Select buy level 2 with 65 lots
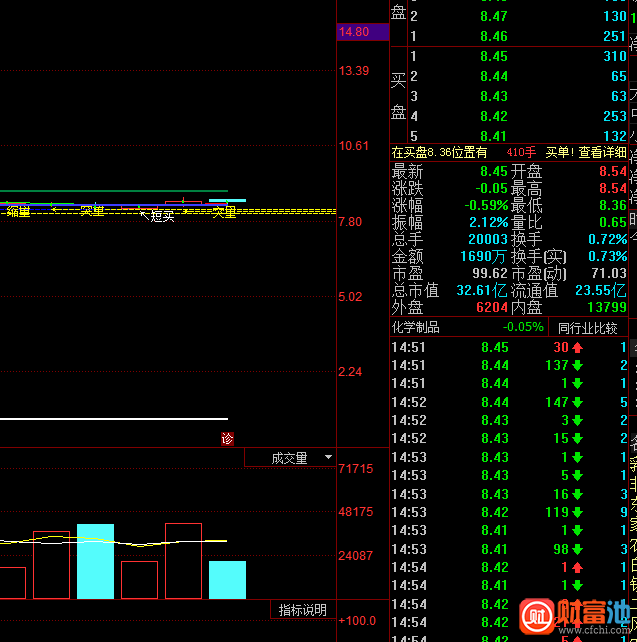Image resolution: width=637 pixels, height=642 pixels. pyautogui.click(x=518, y=76)
